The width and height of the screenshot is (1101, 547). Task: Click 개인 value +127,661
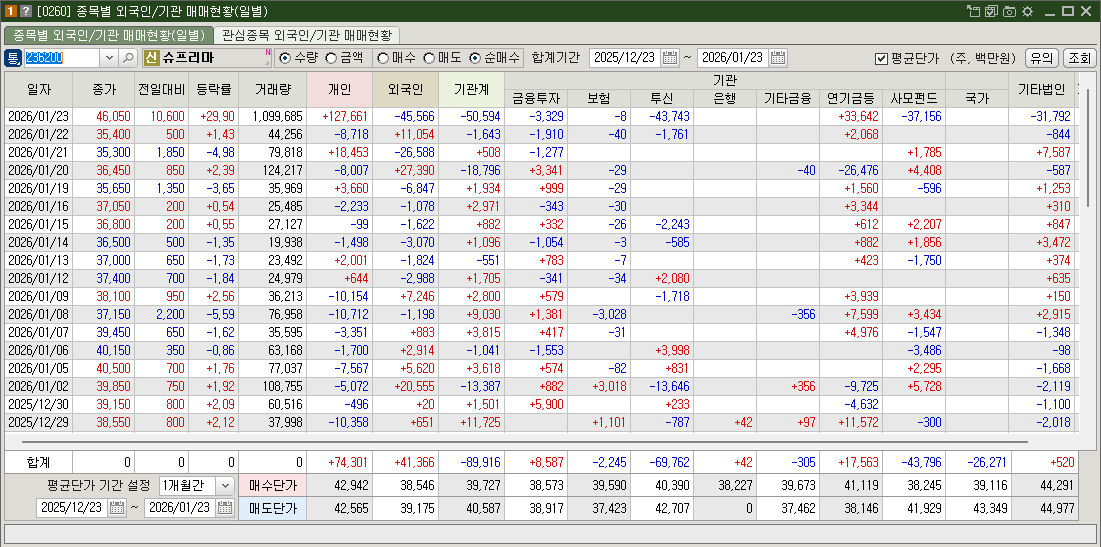click(x=340, y=117)
